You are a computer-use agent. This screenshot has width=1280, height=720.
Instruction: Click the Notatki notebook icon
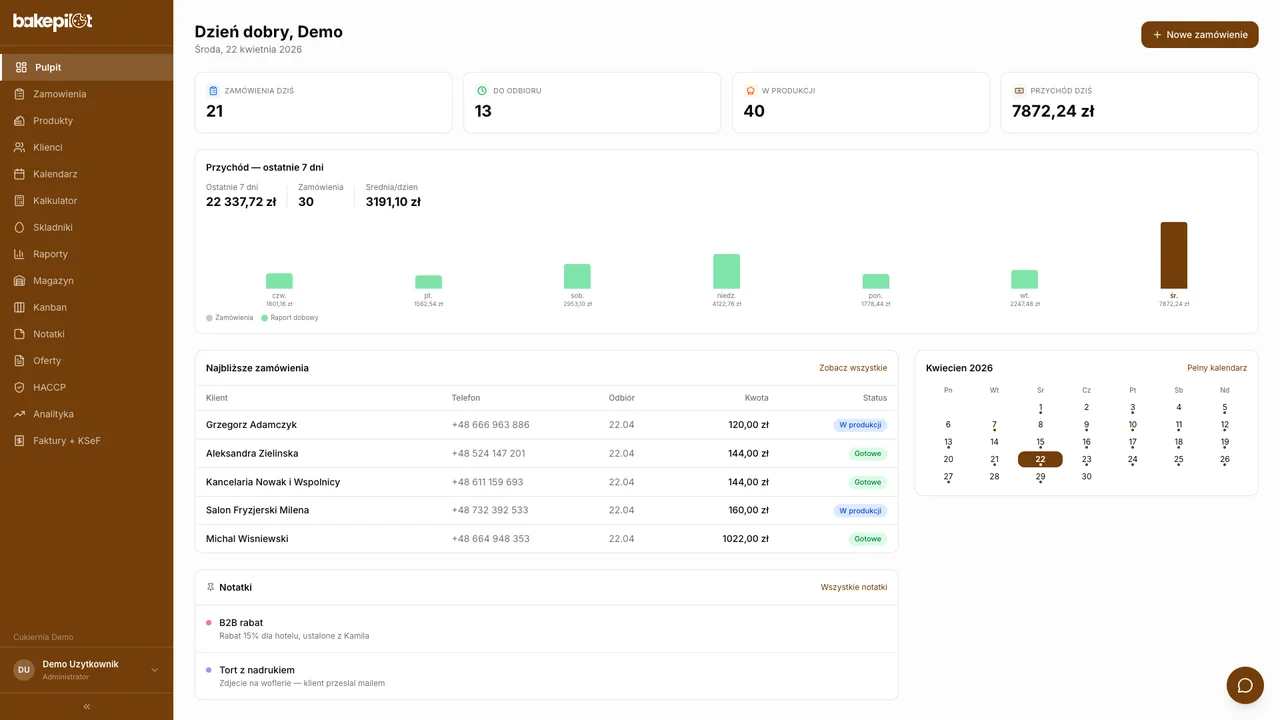pyautogui.click(x=19, y=334)
